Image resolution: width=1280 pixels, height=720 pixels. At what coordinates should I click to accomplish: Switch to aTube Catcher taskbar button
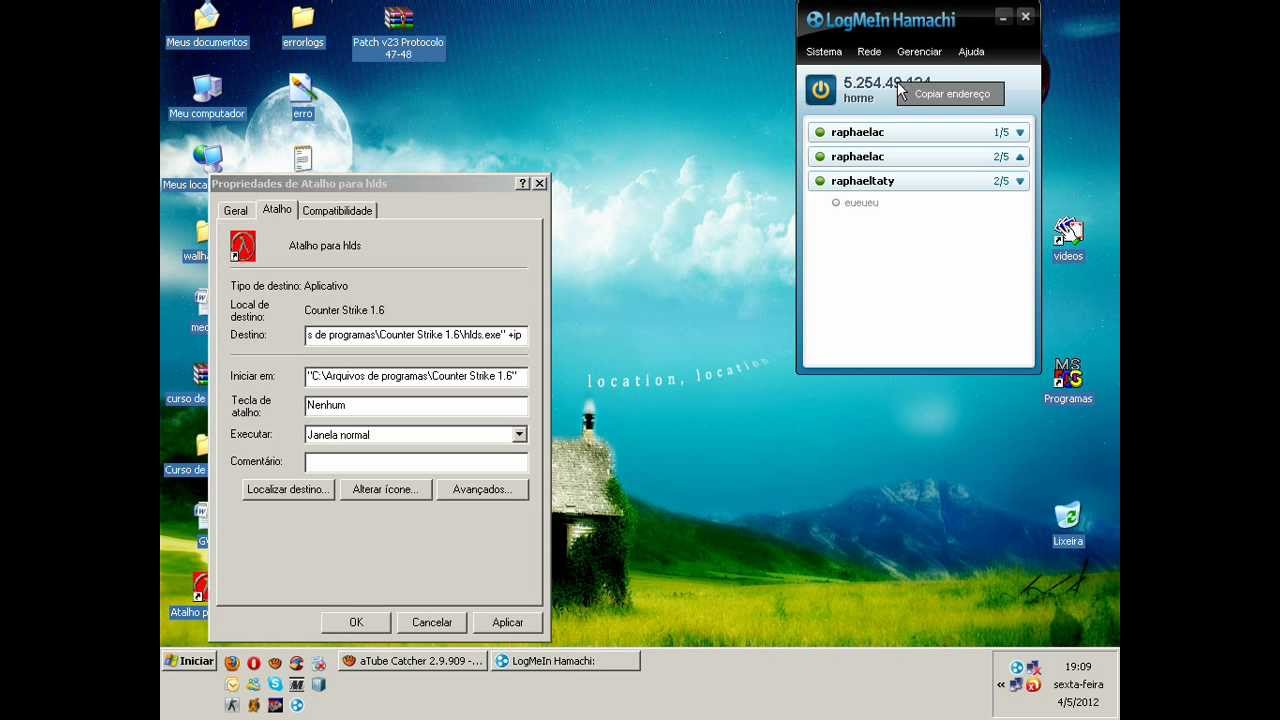coord(412,661)
